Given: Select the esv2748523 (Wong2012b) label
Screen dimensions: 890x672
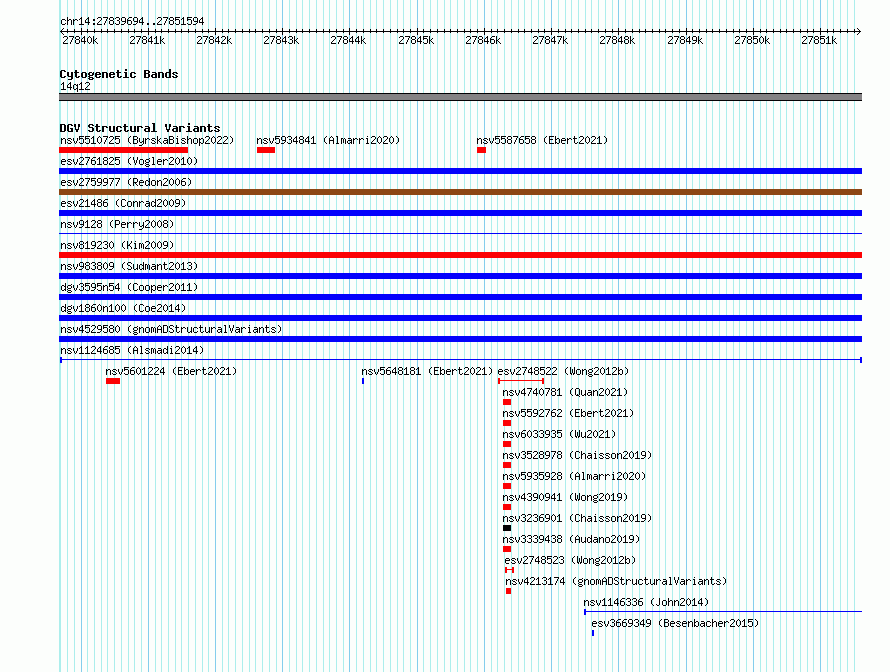Looking at the screenshot, I should click(x=570, y=560).
